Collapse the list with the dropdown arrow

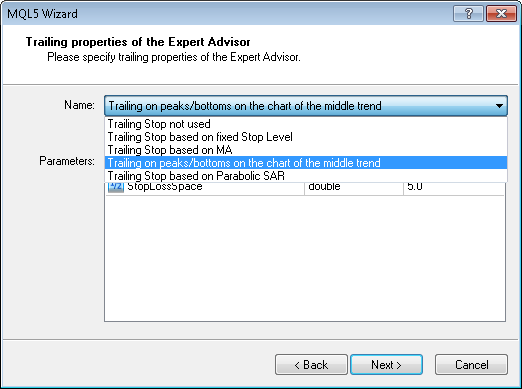coord(499,106)
